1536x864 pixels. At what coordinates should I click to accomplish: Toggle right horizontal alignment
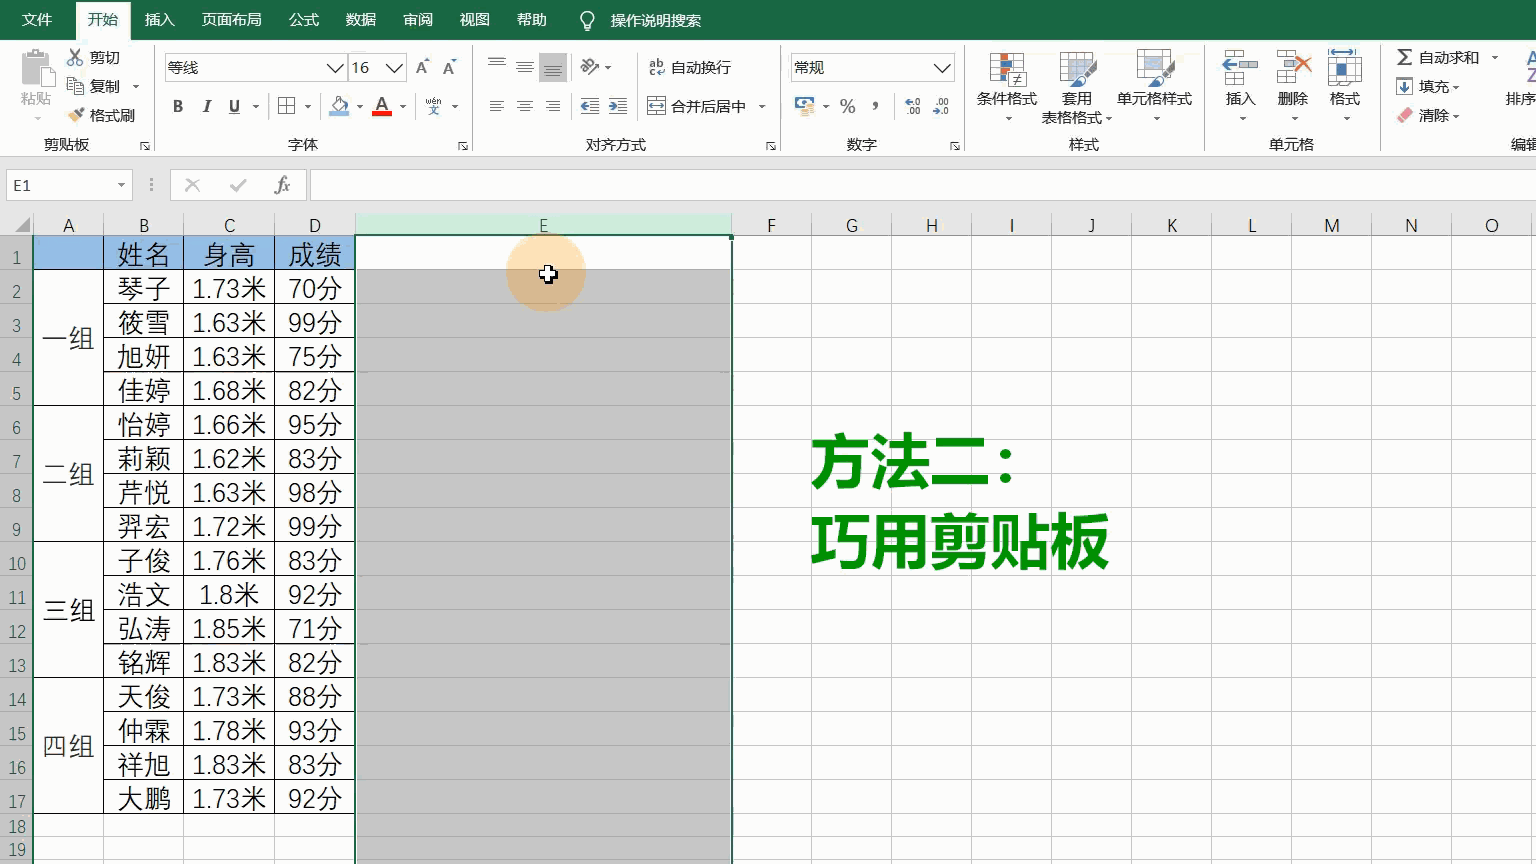[552, 106]
